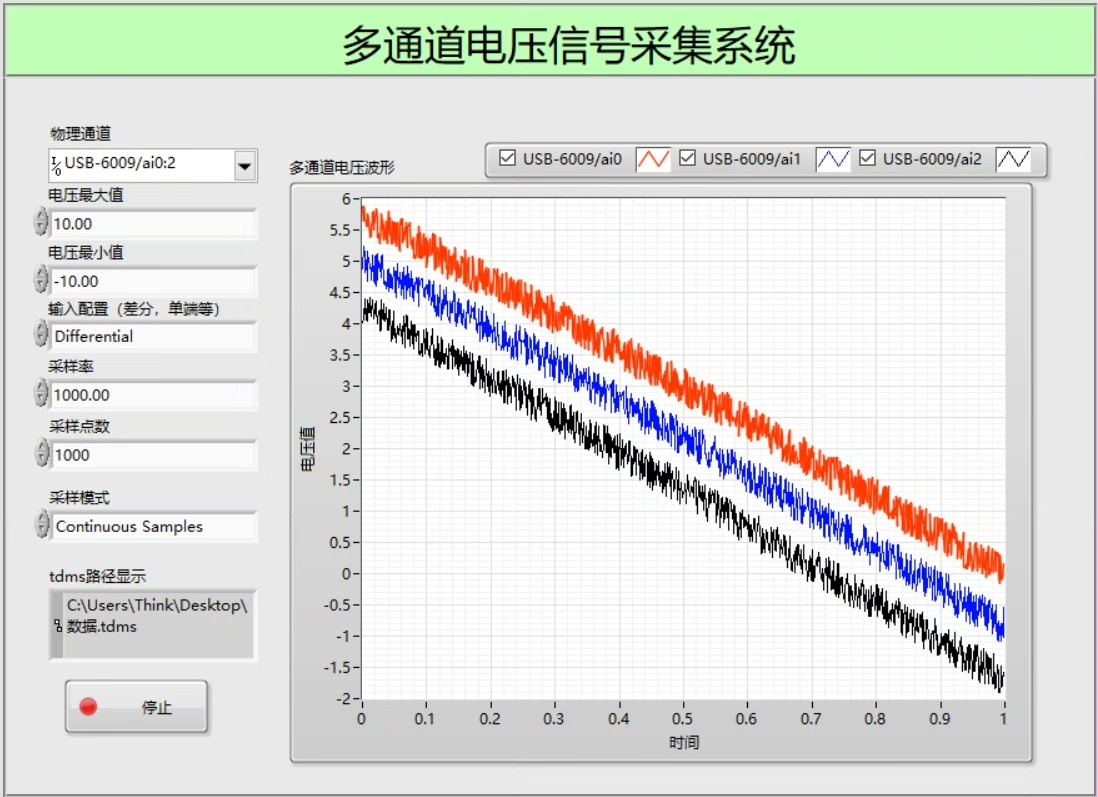Toggle USB-6009/ai0 plot visibility checkbox
The image size is (1098, 797).
click(508, 158)
